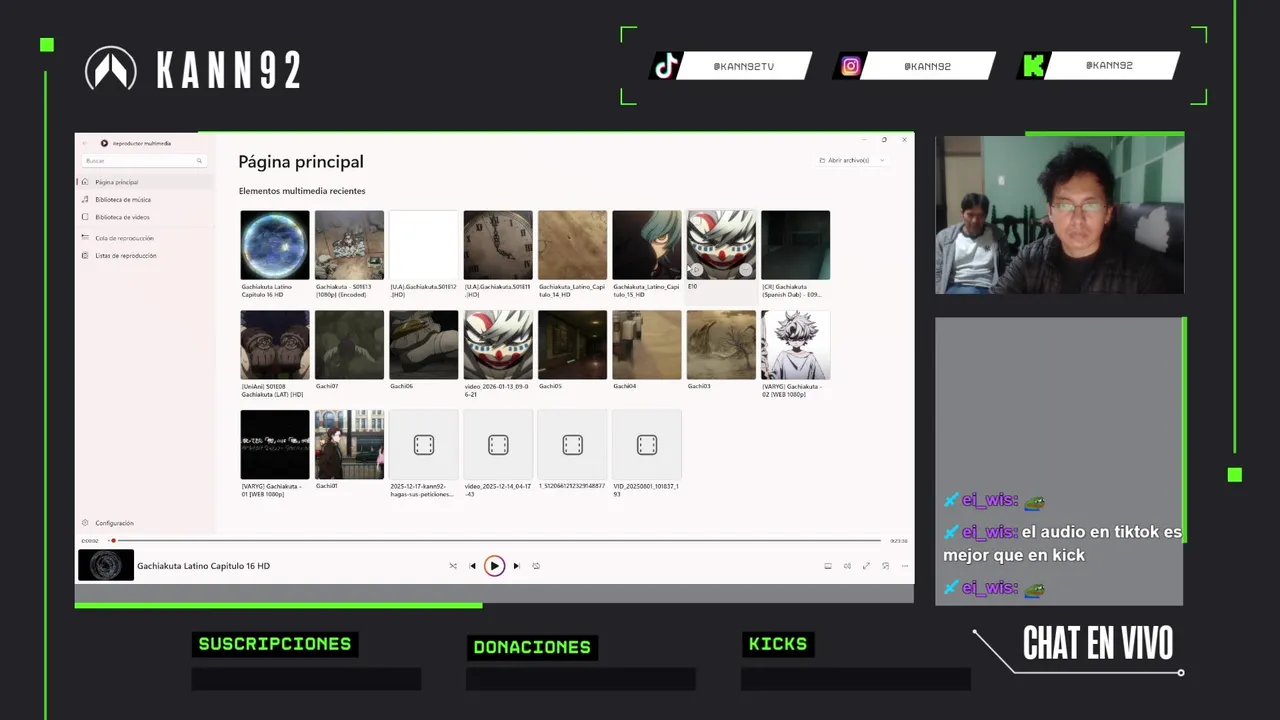Click the KICKS overlay label

(778, 644)
